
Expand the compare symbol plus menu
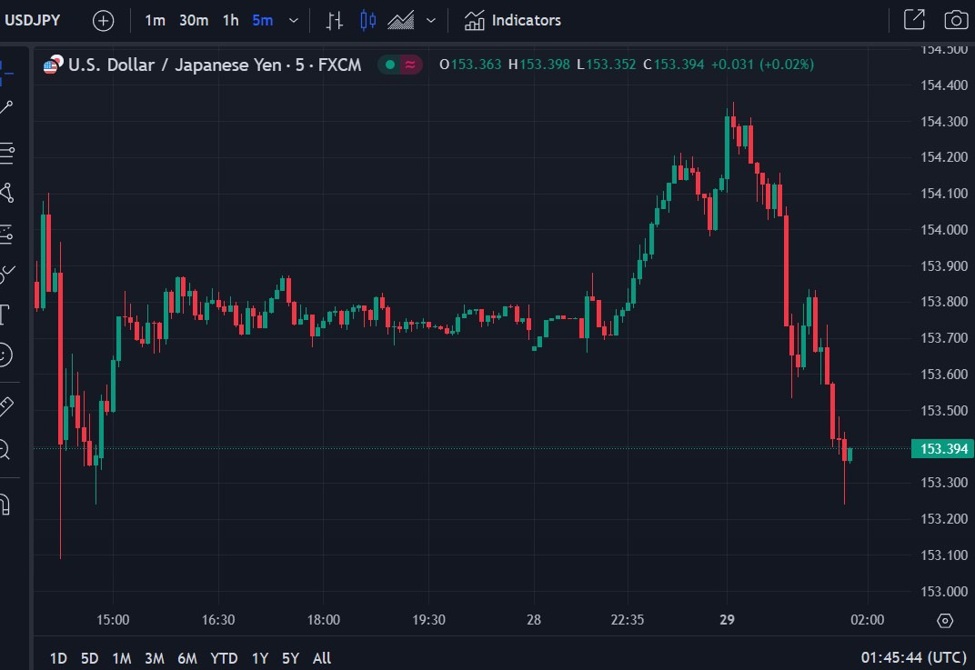[103, 19]
